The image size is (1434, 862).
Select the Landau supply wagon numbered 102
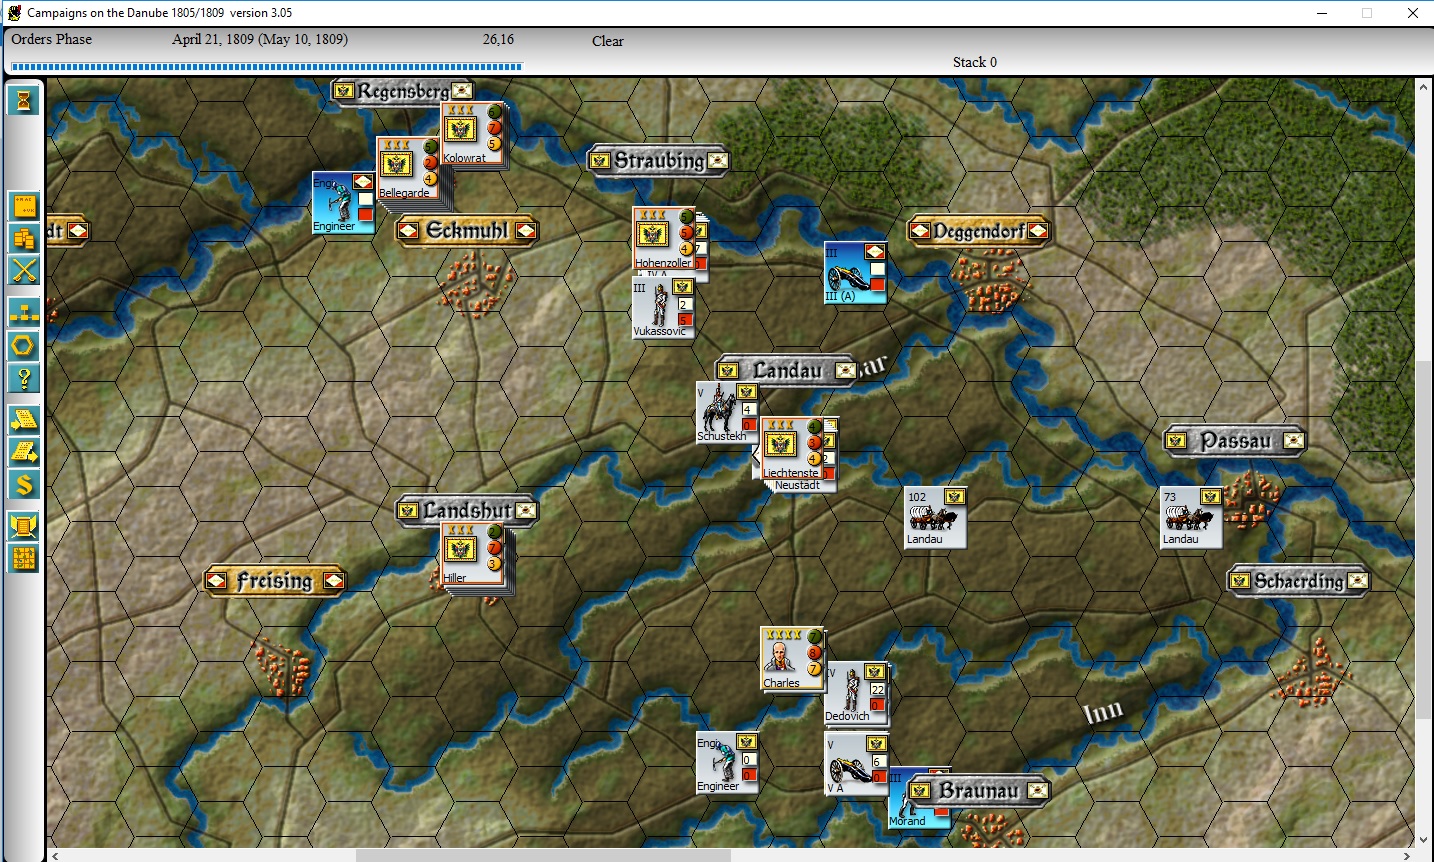935,517
